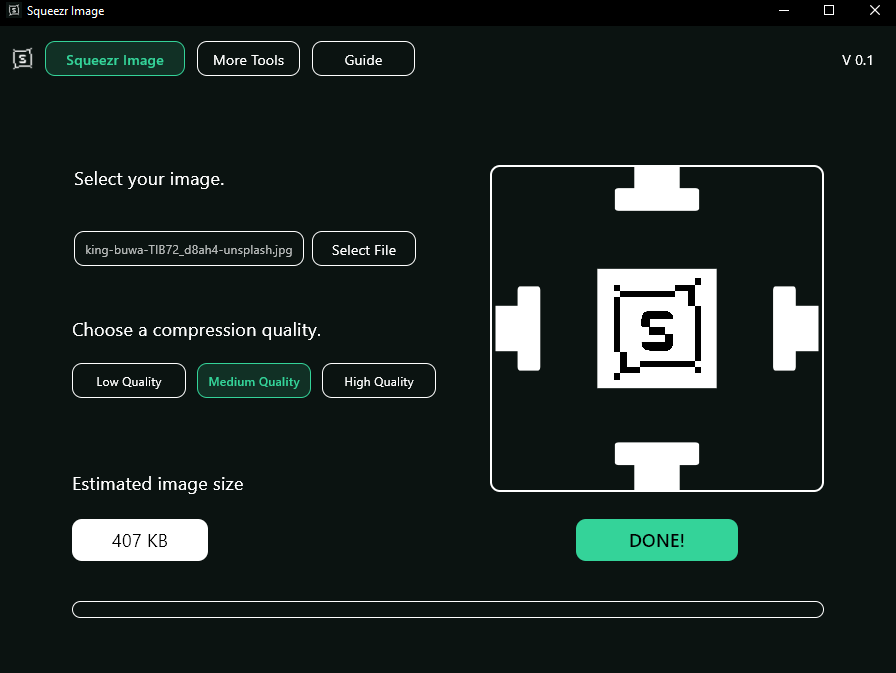Click the Squeezr logo icon beside the tabs
The image size is (896, 673).
click(x=22, y=59)
